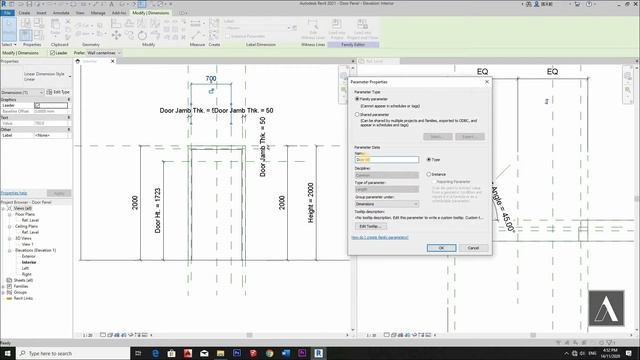
Task: Click Cancel in Parameter Properties dialog
Action: click(473, 248)
